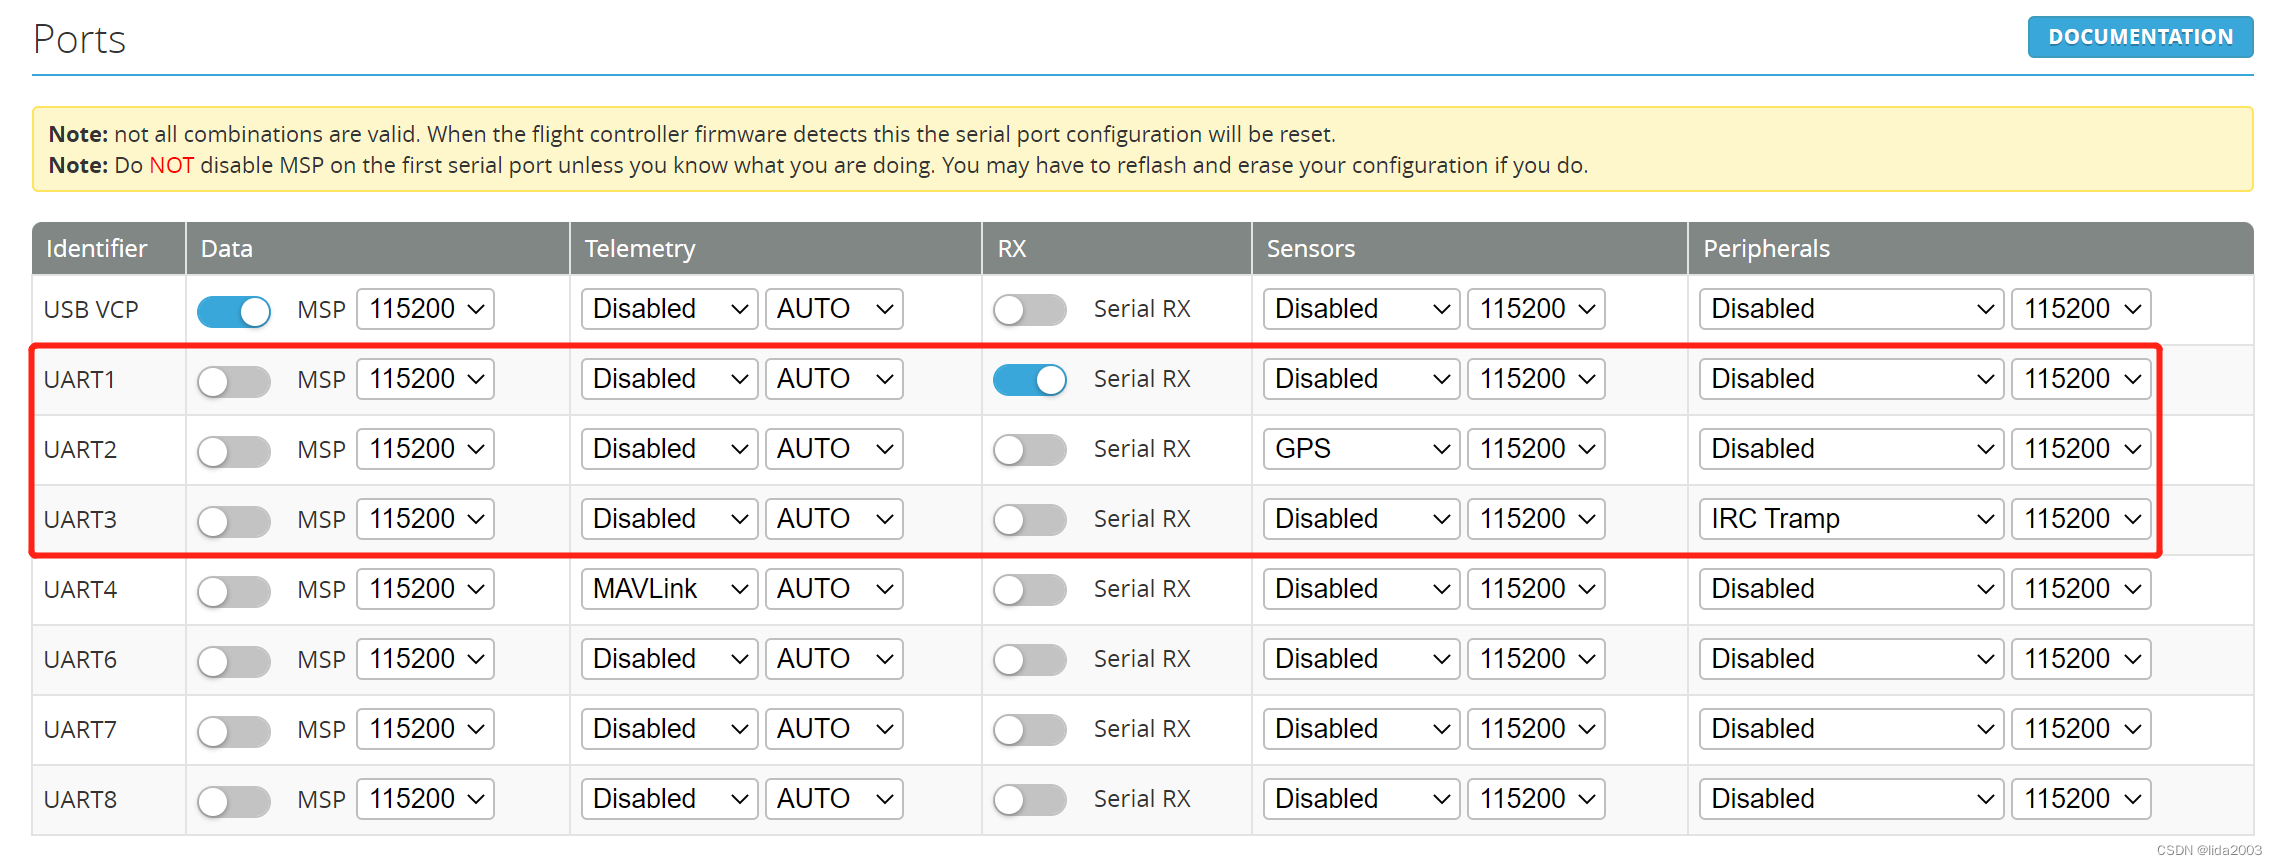The height and width of the screenshot is (865, 2277).
Task: Open UART3 peripherals IRC Tramp dropdown
Action: point(1852,519)
